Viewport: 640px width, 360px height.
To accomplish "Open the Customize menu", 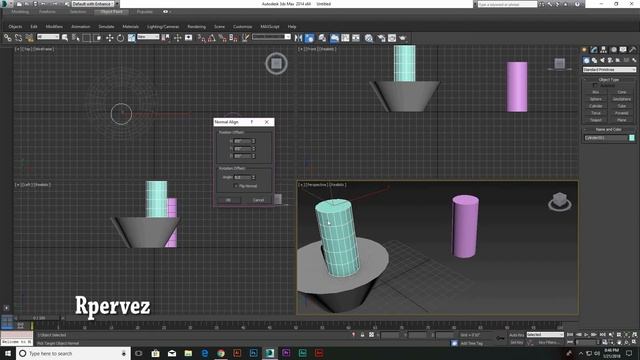I will pyautogui.click(x=242, y=27).
